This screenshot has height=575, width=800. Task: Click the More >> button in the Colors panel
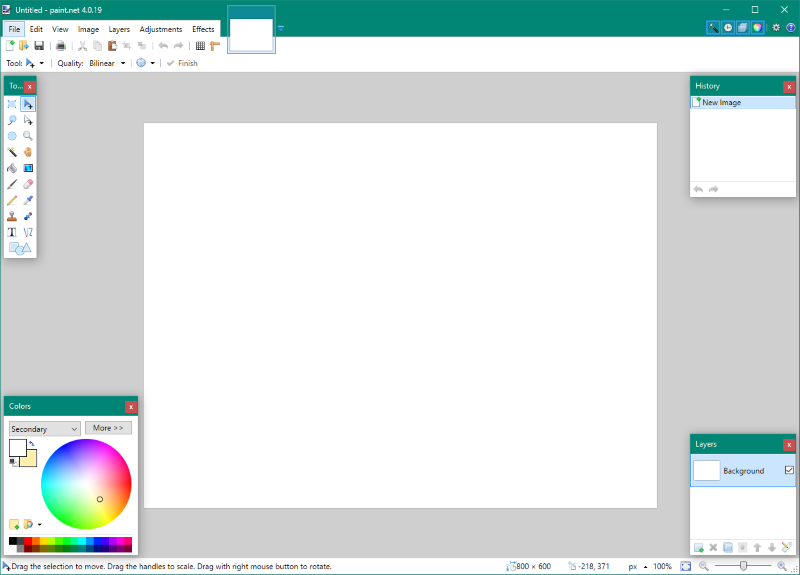point(108,428)
